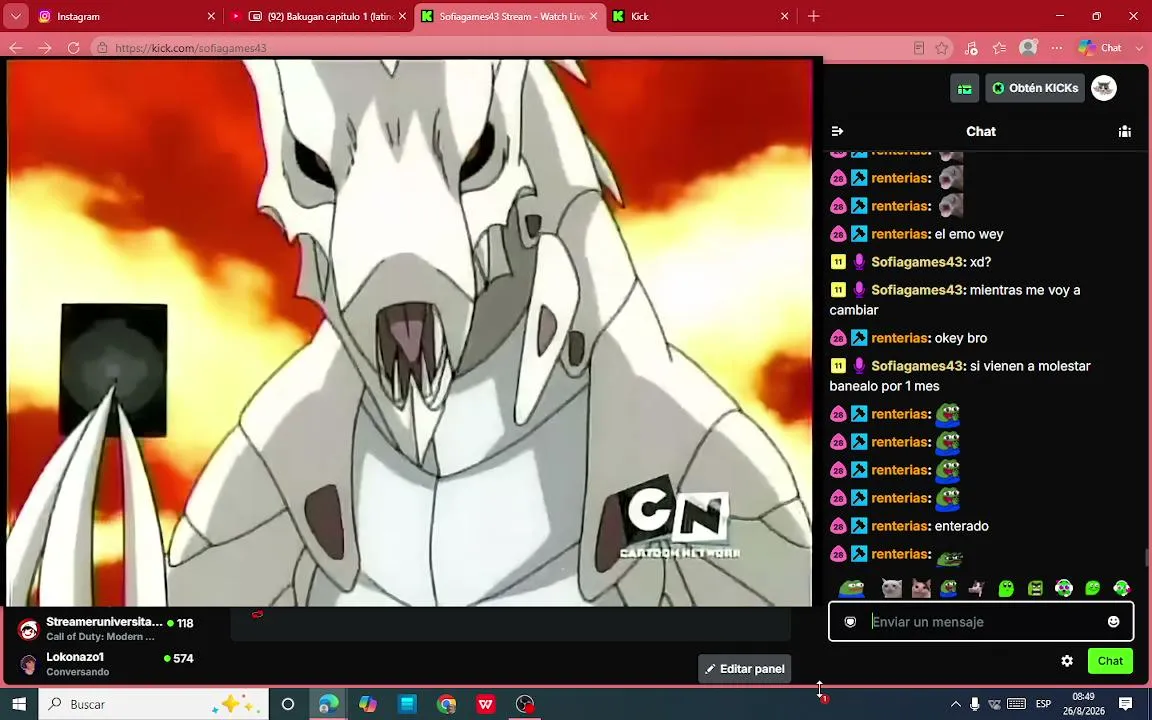Click renterias username beside okey bro

coord(900,338)
